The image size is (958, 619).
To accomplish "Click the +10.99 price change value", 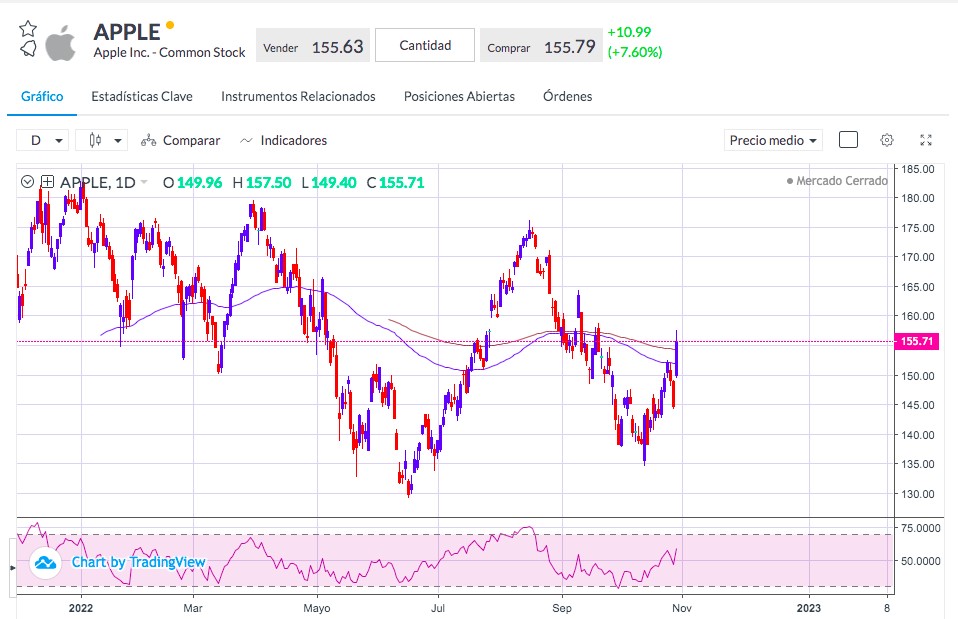I will coord(629,32).
